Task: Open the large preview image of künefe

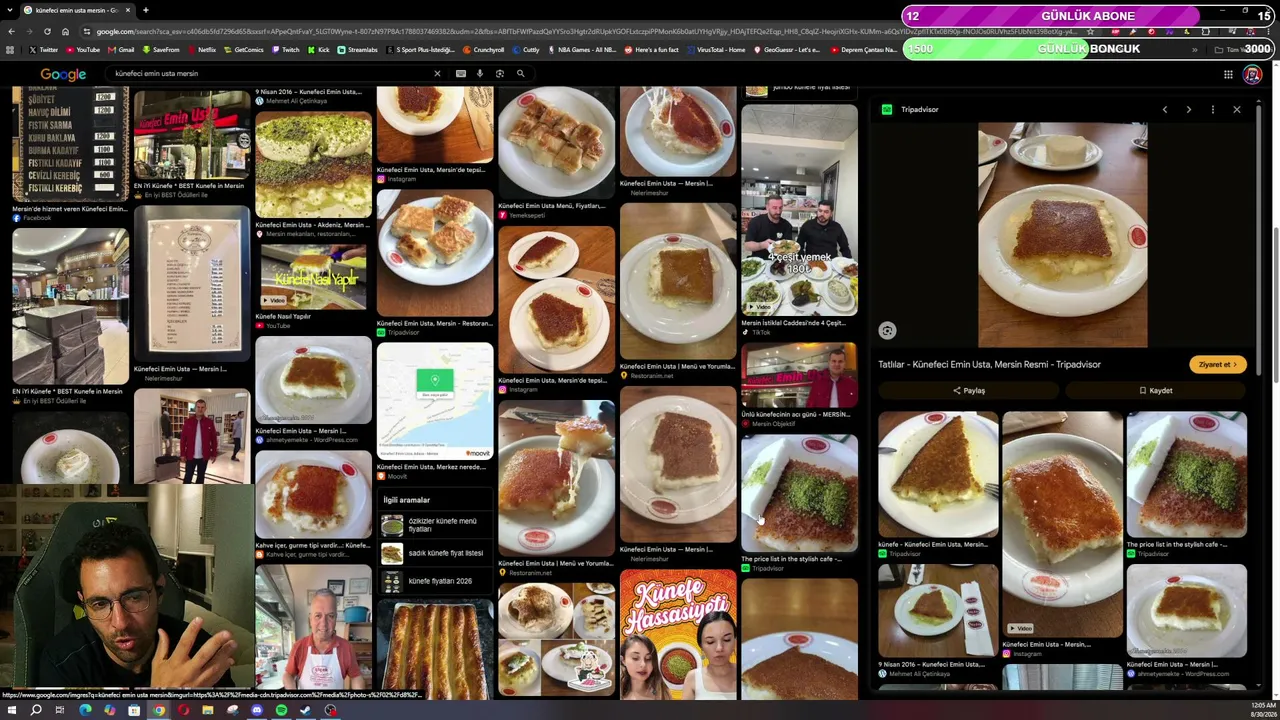Action: (x=1062, y=234)
